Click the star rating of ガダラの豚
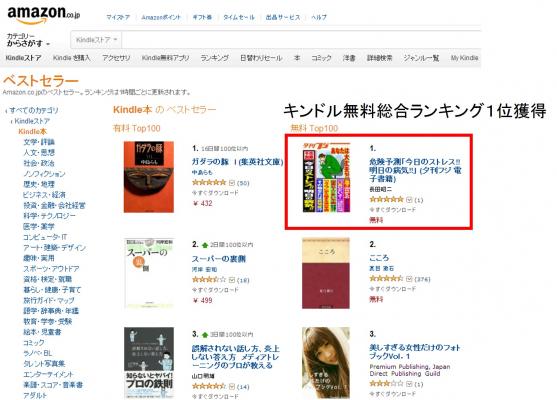This screenshot has height=400, width=557. click(209, 183)
